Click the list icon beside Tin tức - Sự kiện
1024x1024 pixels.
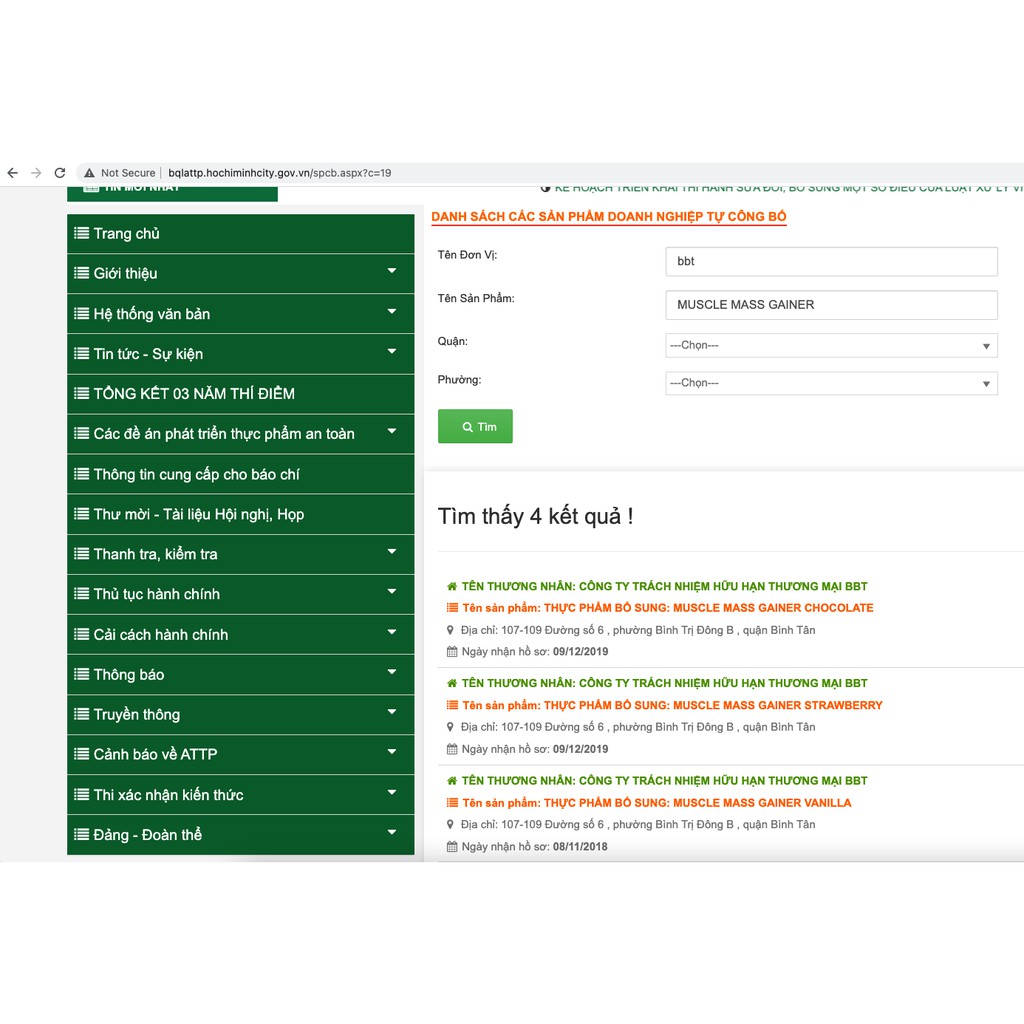click(82, 353)
